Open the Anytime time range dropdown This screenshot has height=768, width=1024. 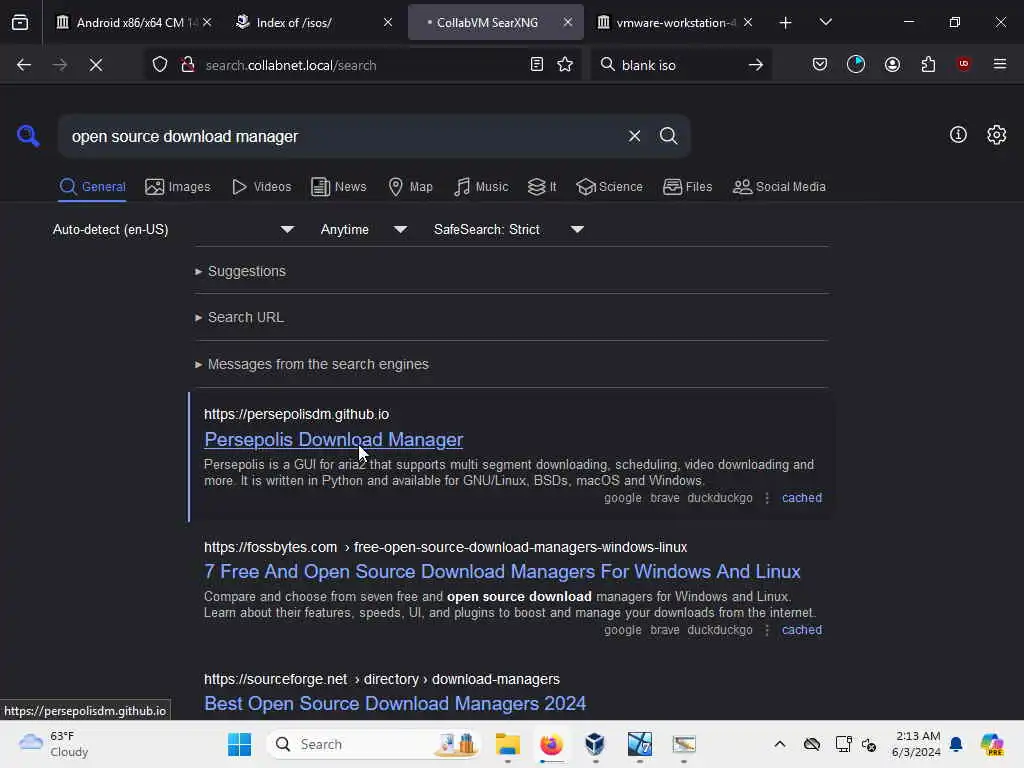(x=364, y=229)
